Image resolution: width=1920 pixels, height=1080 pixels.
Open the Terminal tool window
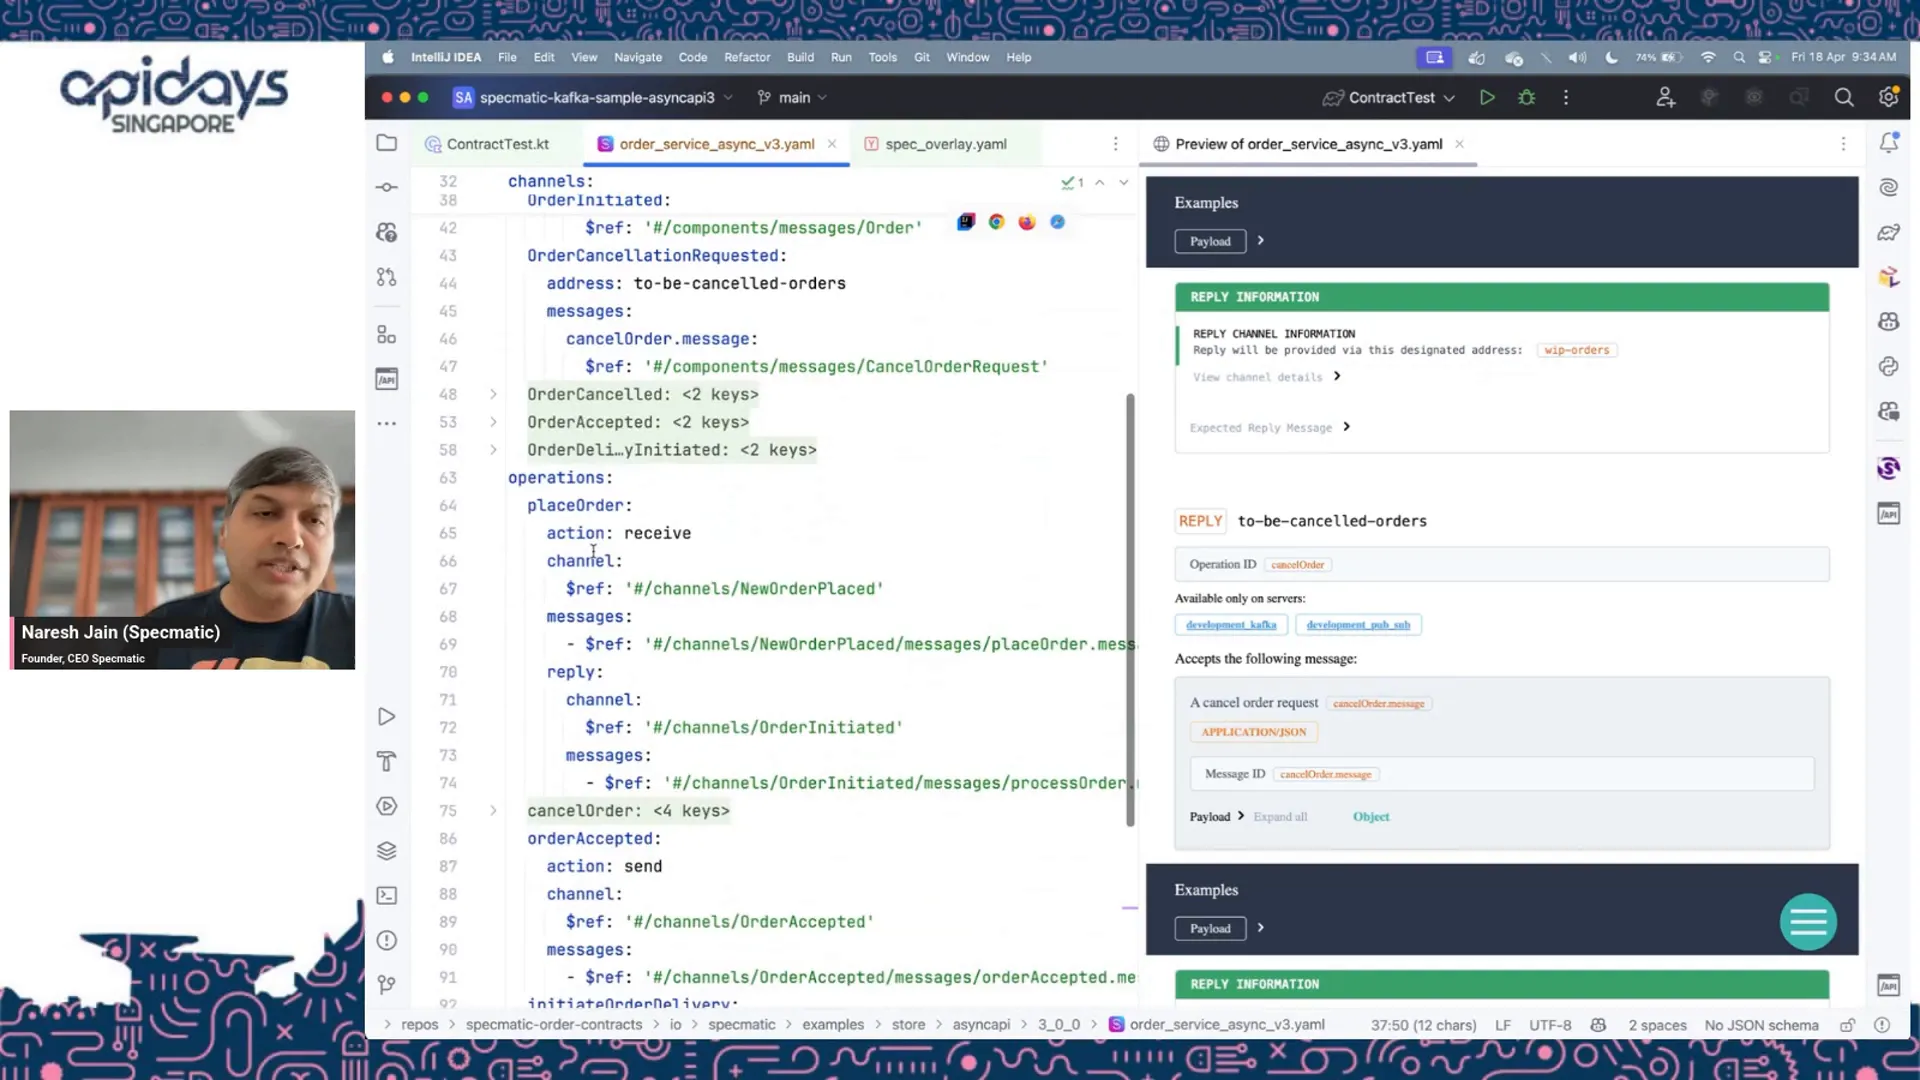386,896
